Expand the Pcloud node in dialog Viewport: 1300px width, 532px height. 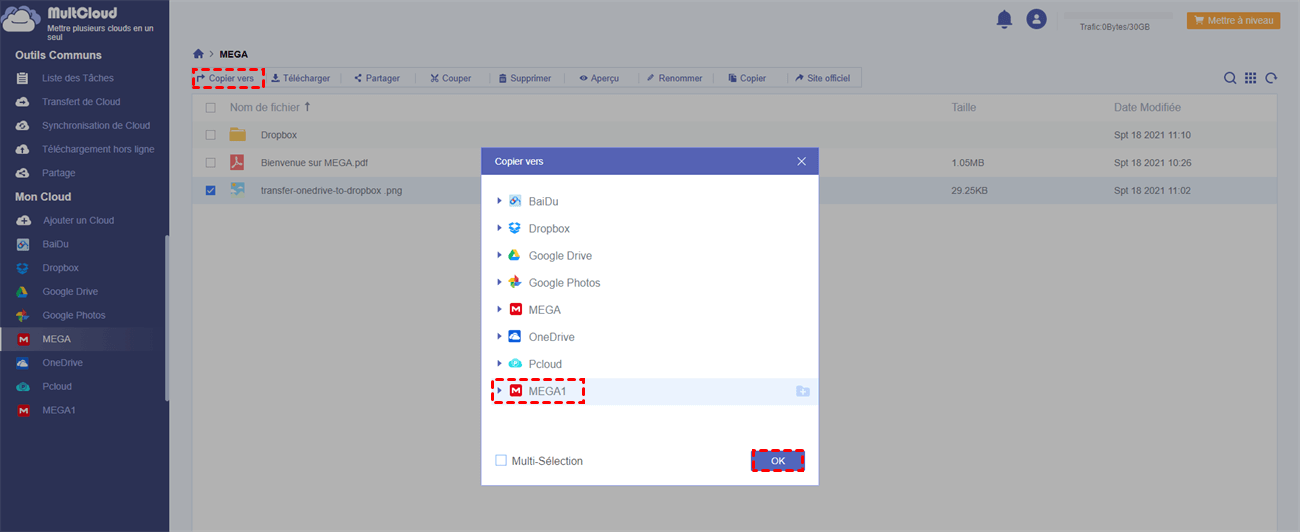[x=499, y=363]
